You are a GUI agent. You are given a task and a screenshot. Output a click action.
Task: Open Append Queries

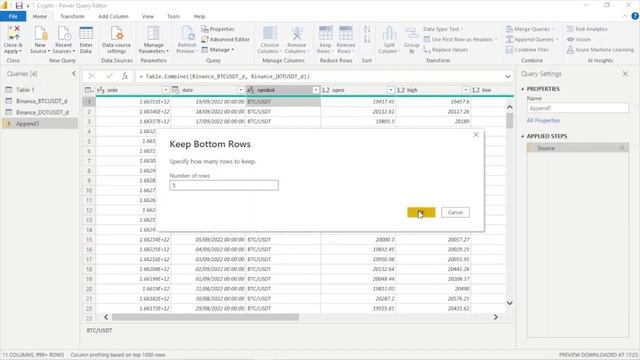pos(531,39)
